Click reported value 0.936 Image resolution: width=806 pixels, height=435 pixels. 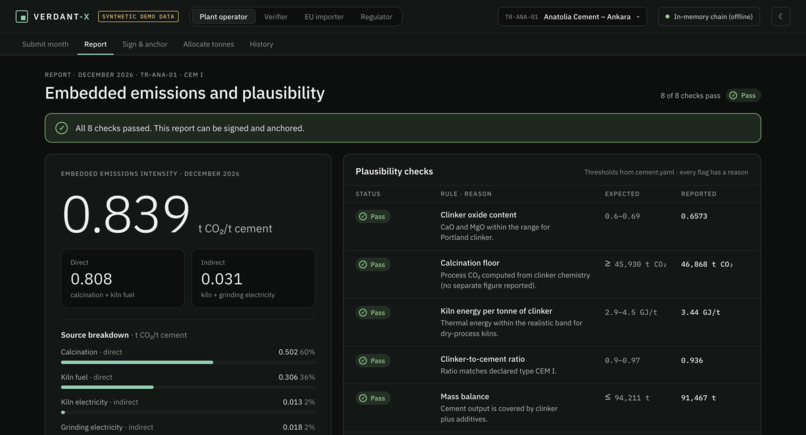pos(691,360)
